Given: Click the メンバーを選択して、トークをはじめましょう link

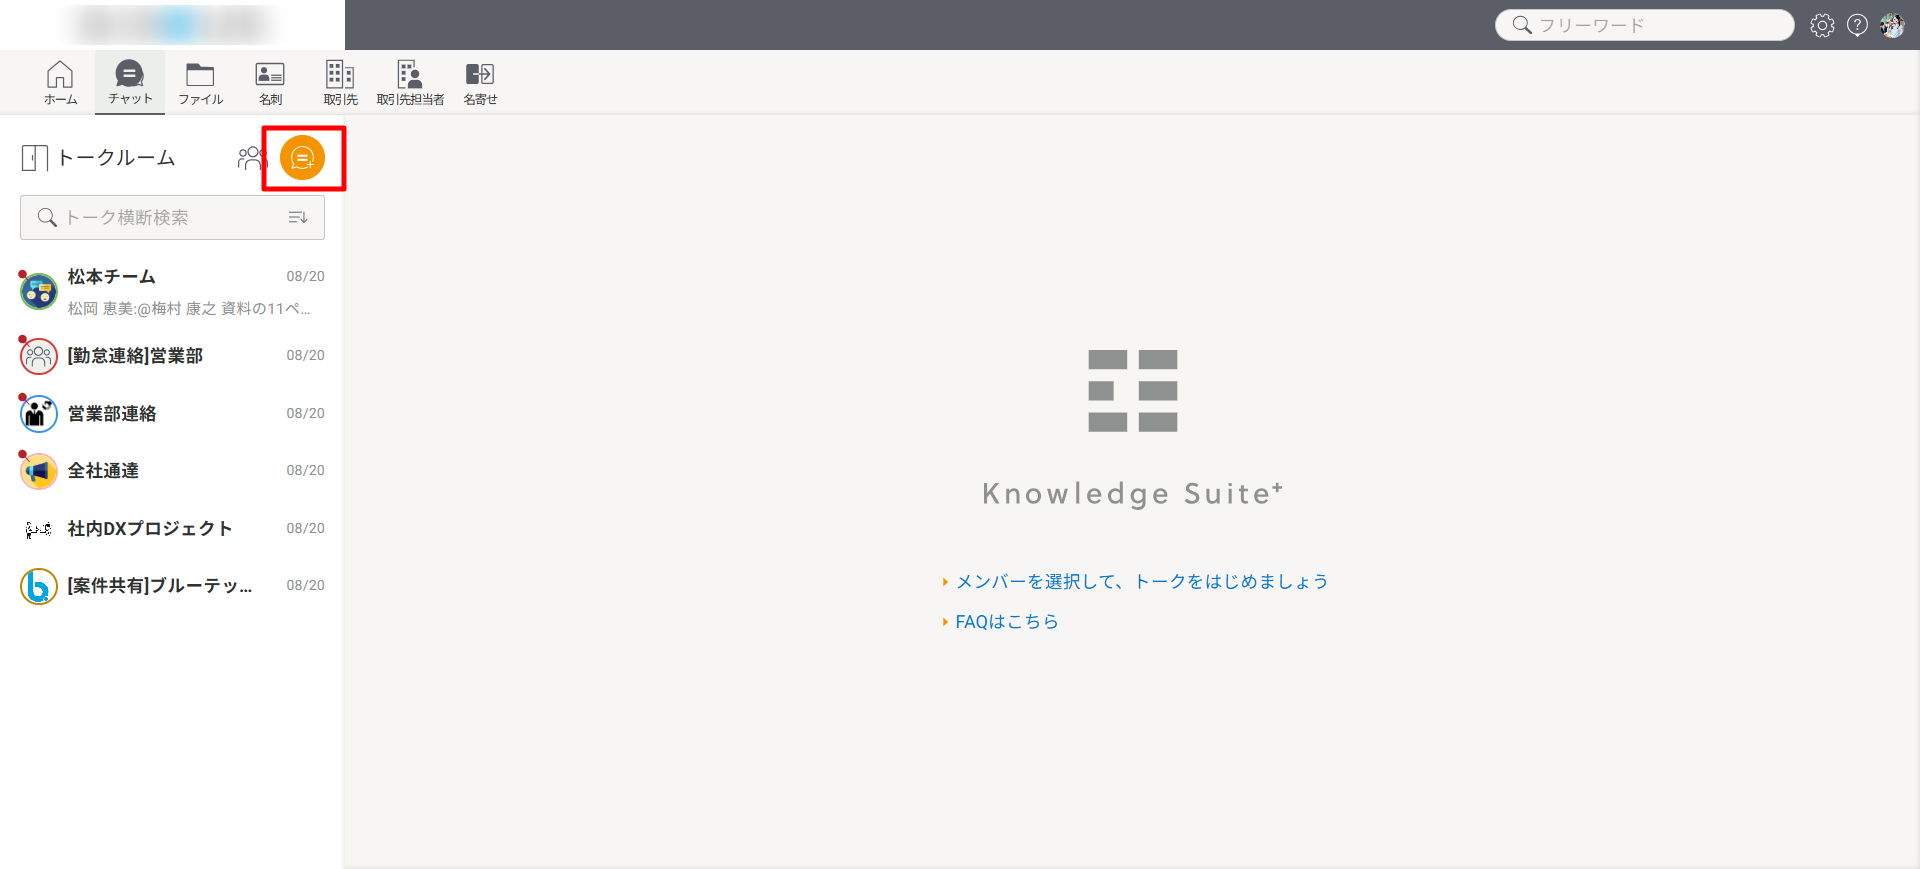Looking at the screenshot, I should tap(1141, 582).
